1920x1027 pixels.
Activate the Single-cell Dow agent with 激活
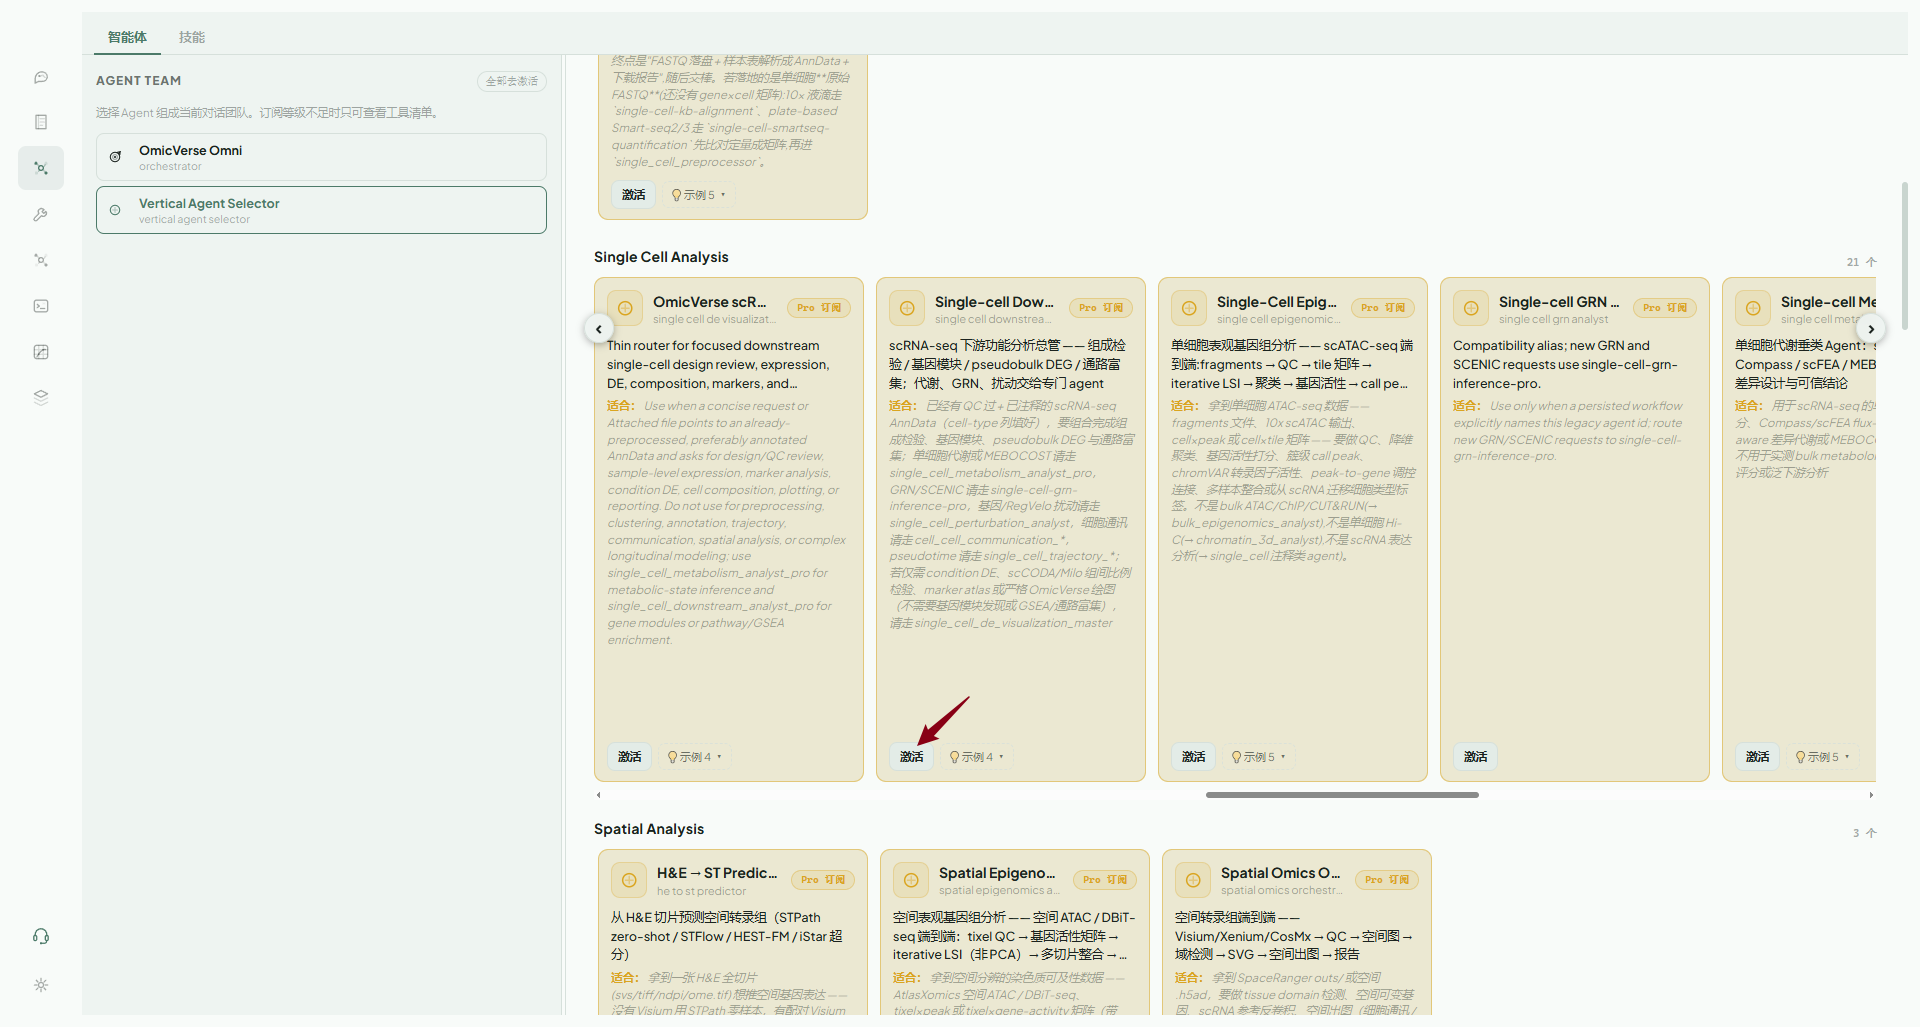coord(912,757)
